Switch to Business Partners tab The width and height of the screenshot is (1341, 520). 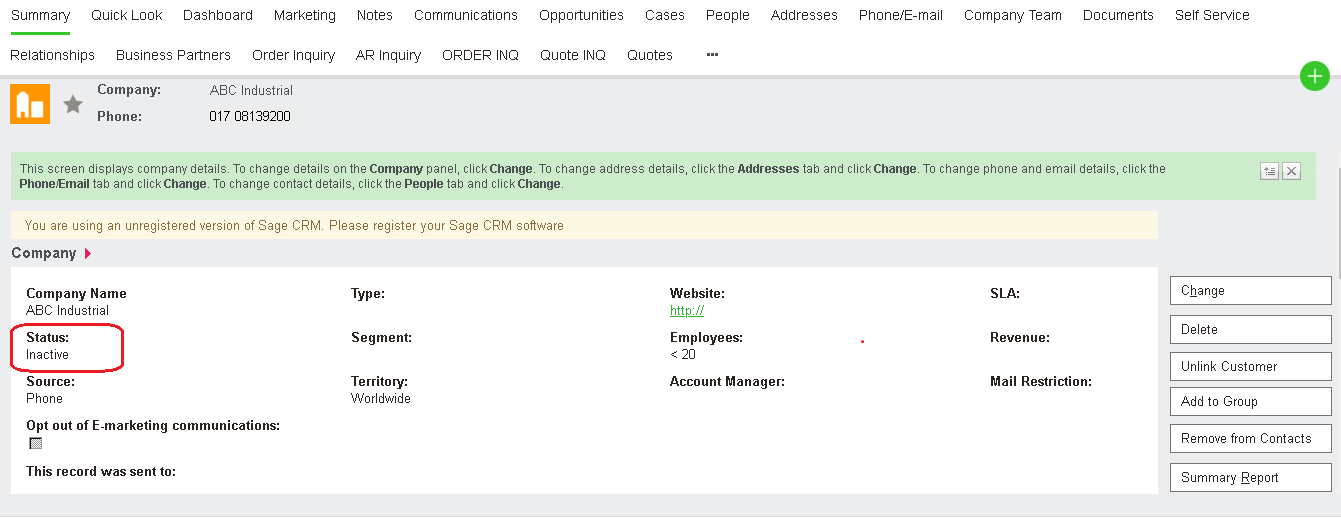[x=173, y=55]
